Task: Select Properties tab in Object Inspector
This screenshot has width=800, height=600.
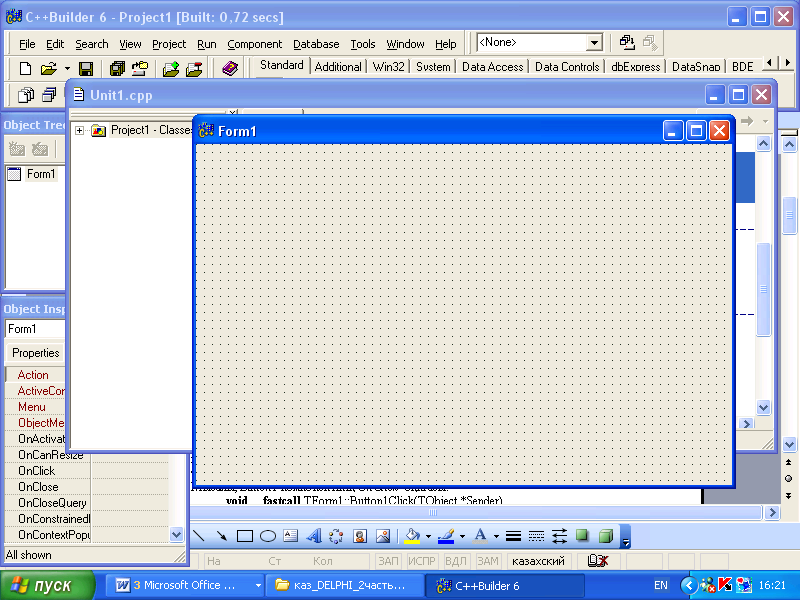Action: tap(36, 353)
